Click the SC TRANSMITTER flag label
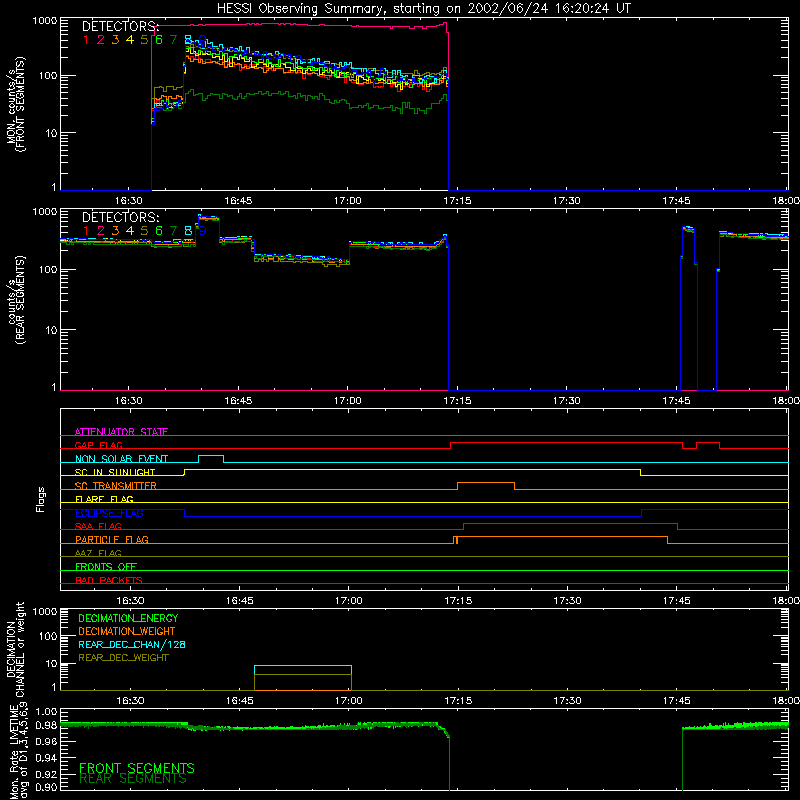The width and height of the screenshot is (800, 800). point(115,486)
